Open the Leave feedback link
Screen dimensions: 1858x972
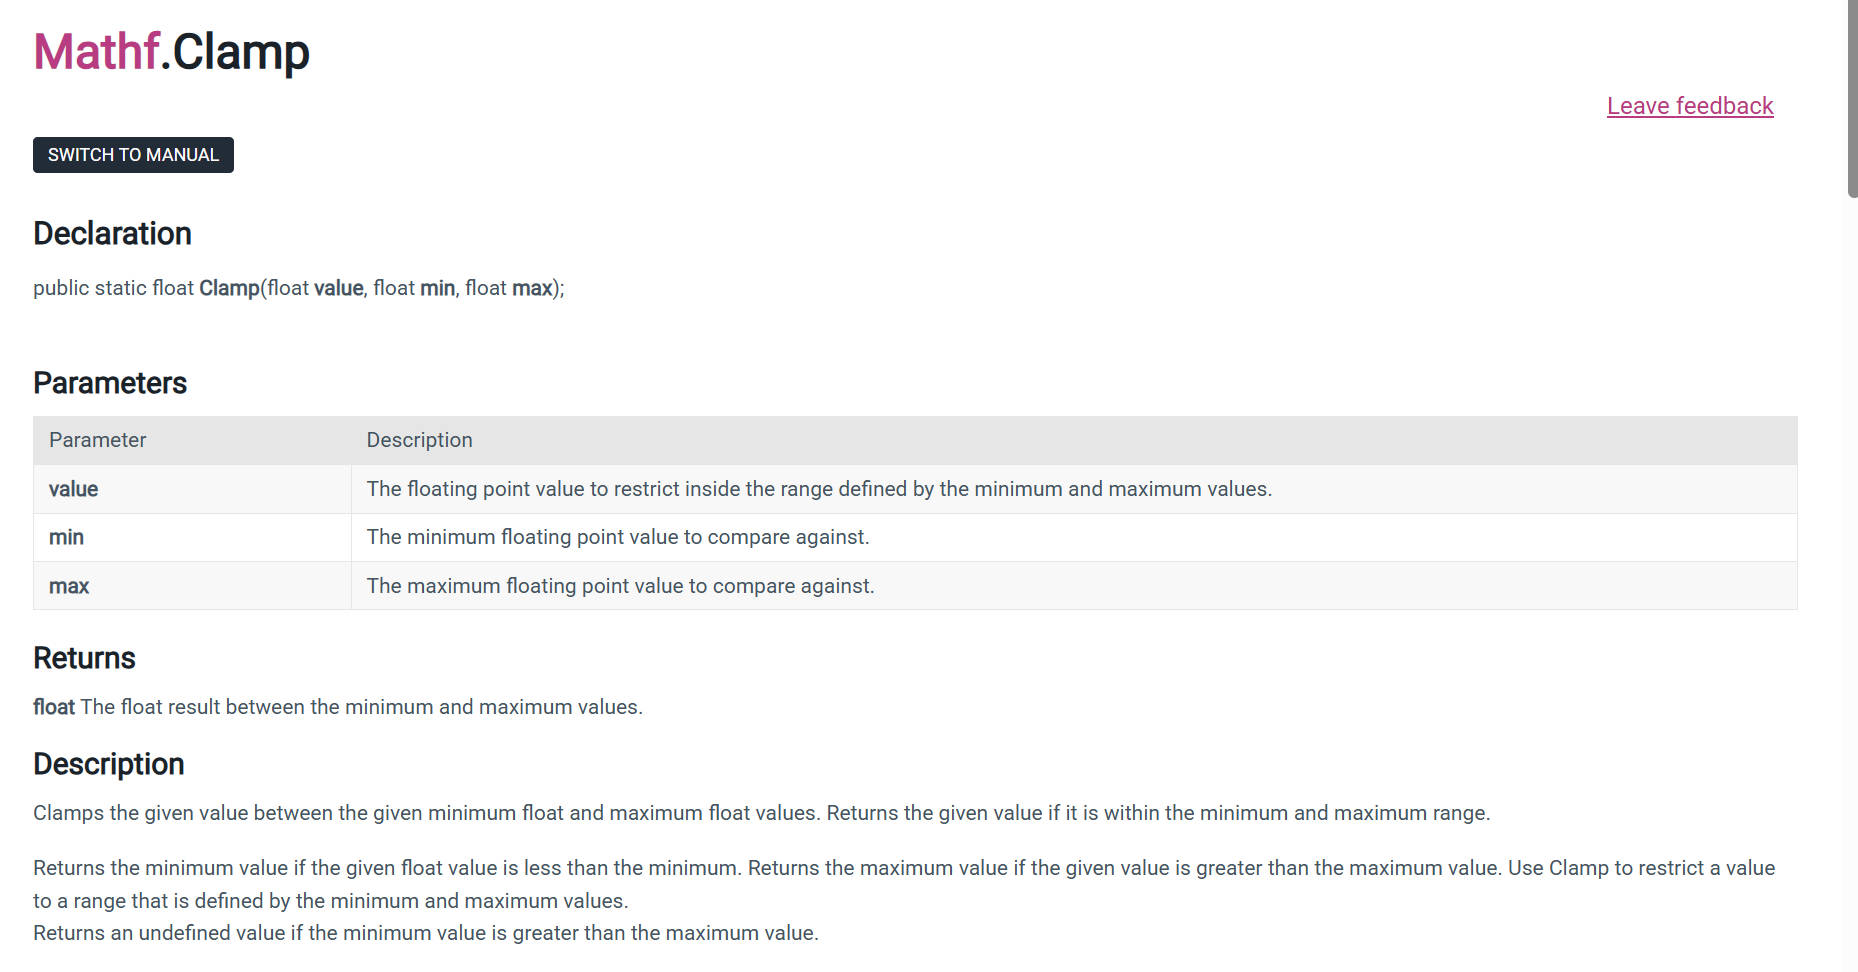pos(1689,106)
